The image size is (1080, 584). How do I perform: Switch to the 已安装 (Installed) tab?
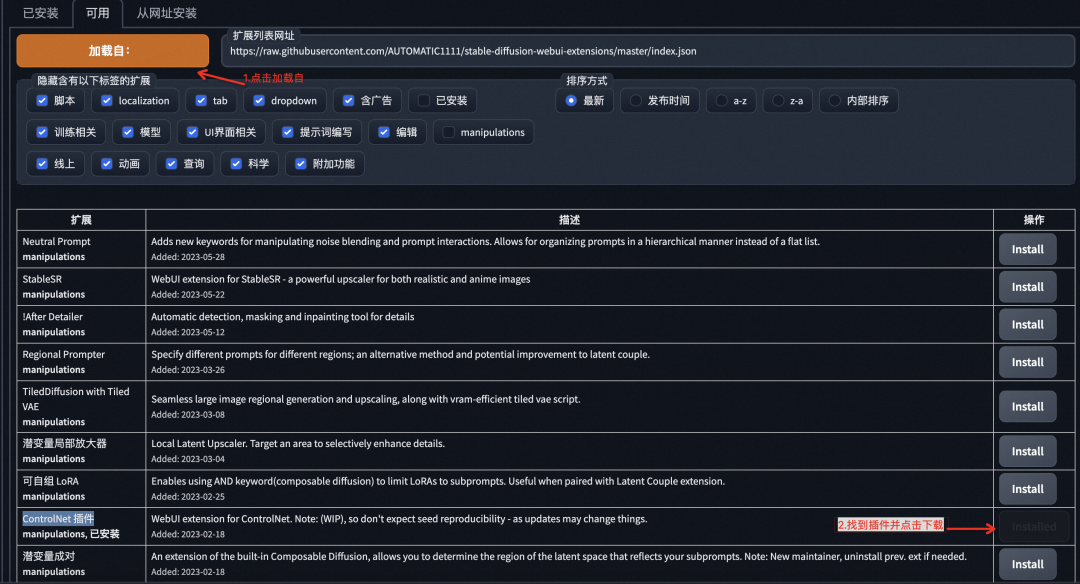point(39,14)
